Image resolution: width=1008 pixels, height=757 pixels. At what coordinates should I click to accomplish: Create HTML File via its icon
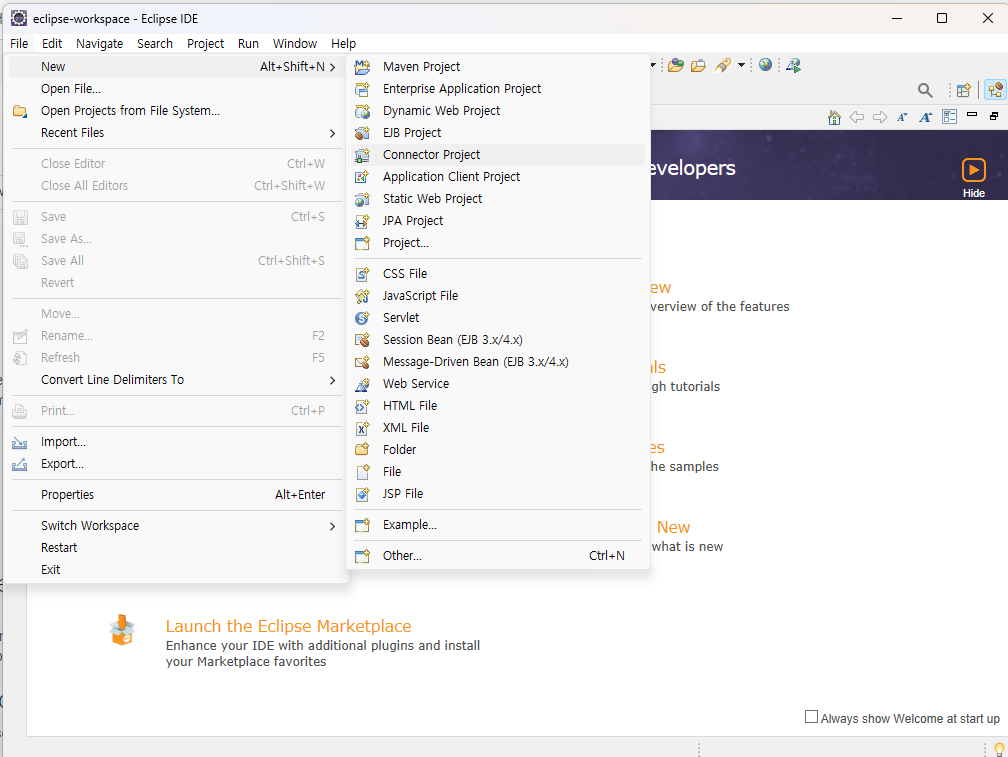[x=363, y=405]
